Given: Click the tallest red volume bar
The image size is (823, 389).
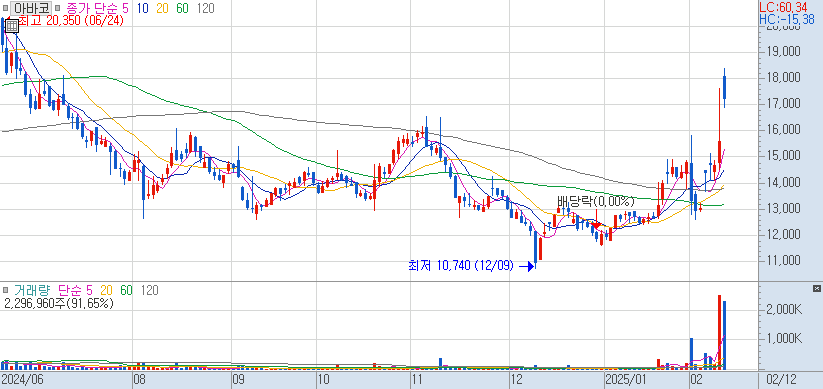Looking at the screenshot, I should pyautogui.click(x=719, y=332).
